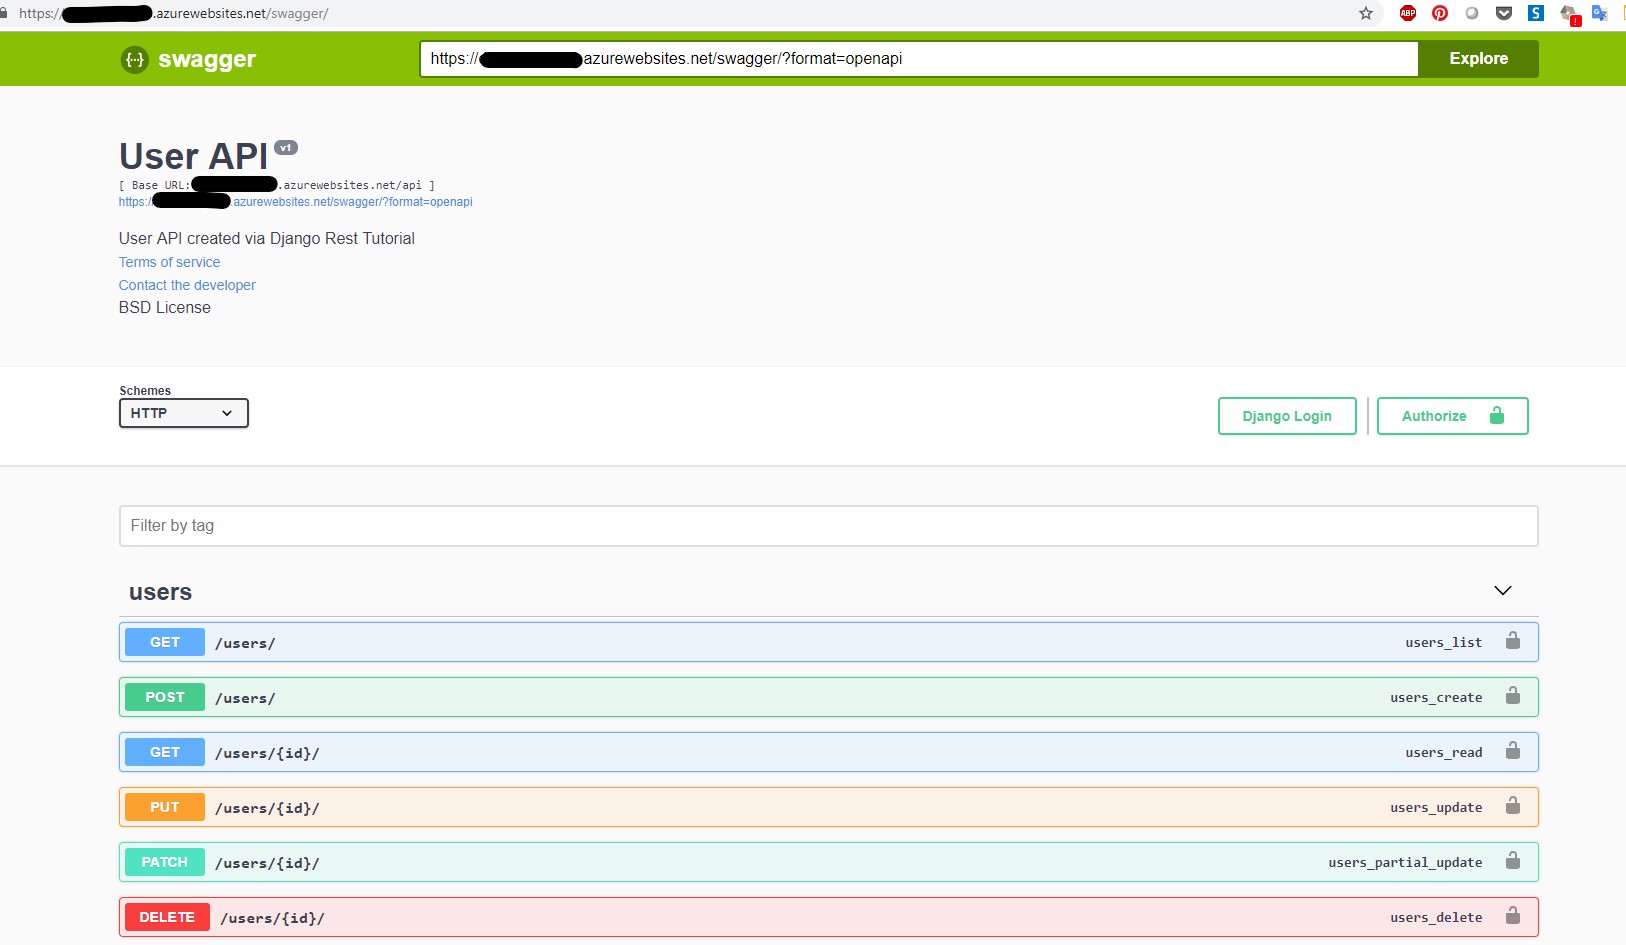Click the Explore button

click(1478, 59)
